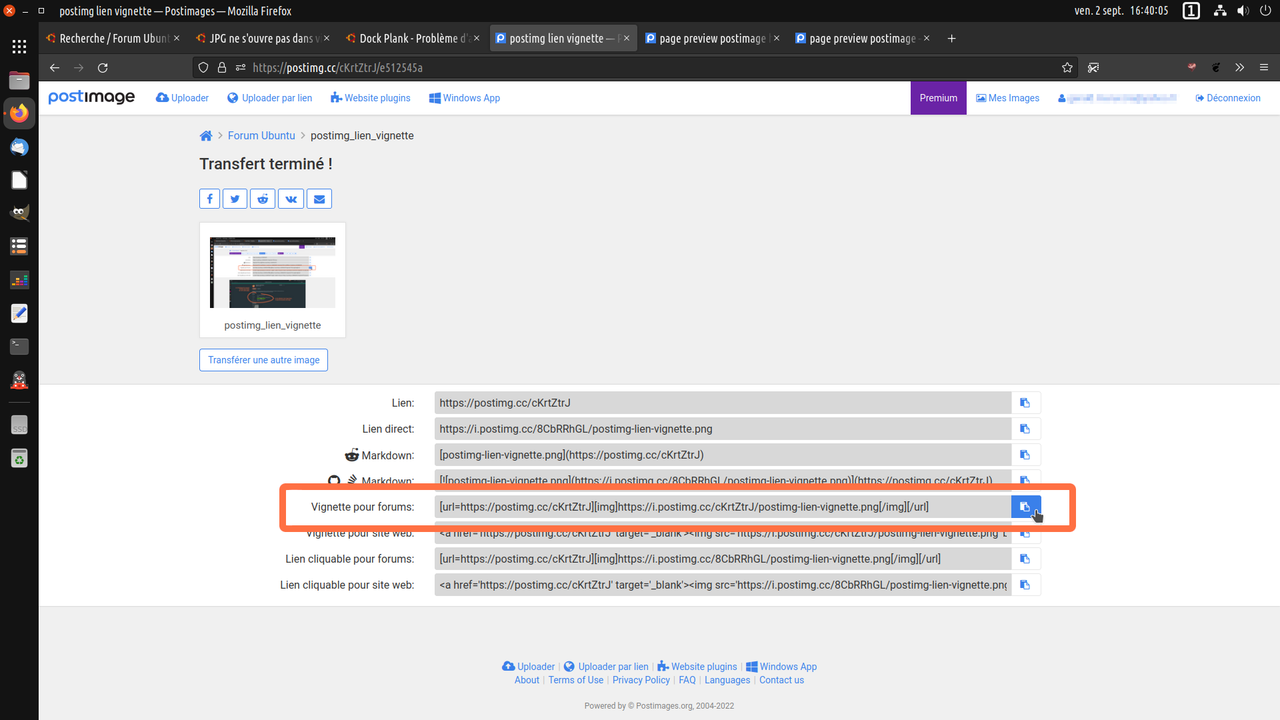This screenshot has height=720, width=1280.
Task: Copy the Lien direct URL
Action: 1025,429
